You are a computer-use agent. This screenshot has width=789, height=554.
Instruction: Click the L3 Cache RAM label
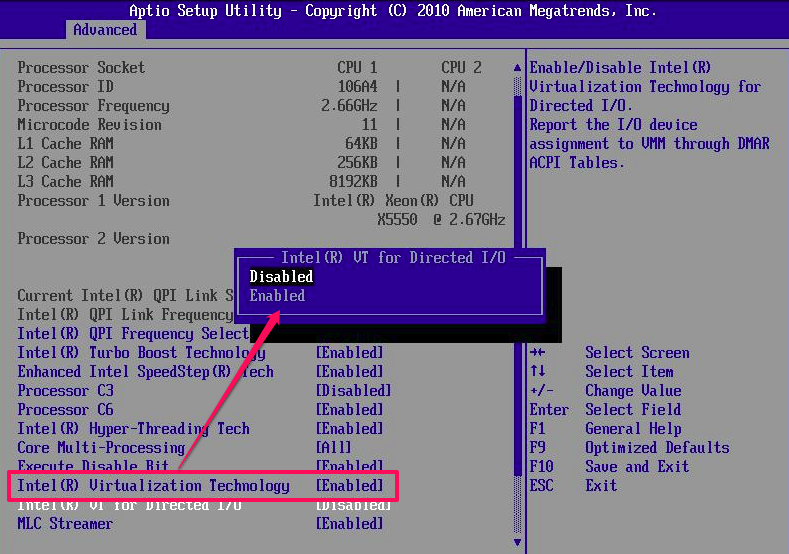(65, 182)
